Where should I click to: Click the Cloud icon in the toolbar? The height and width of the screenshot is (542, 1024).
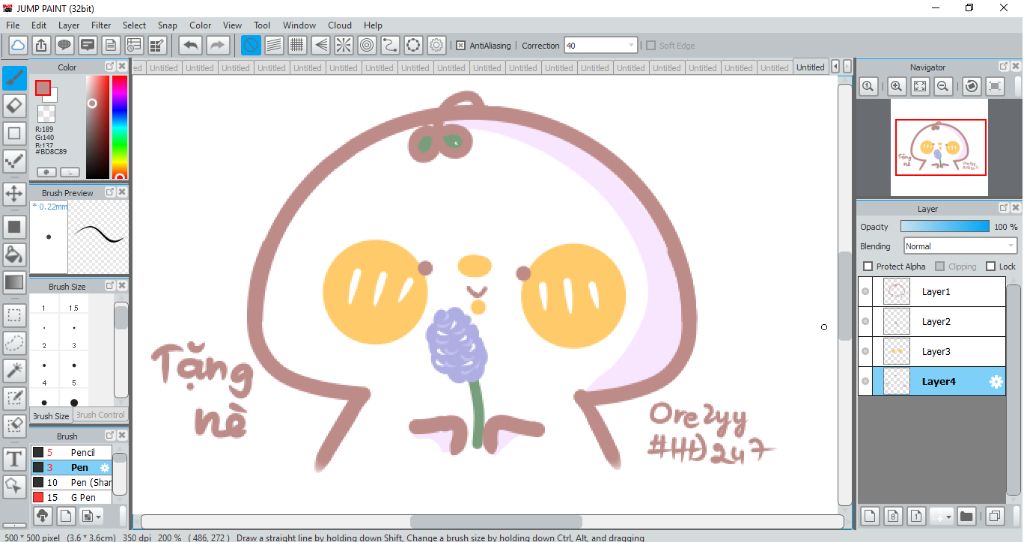[18, 45]
